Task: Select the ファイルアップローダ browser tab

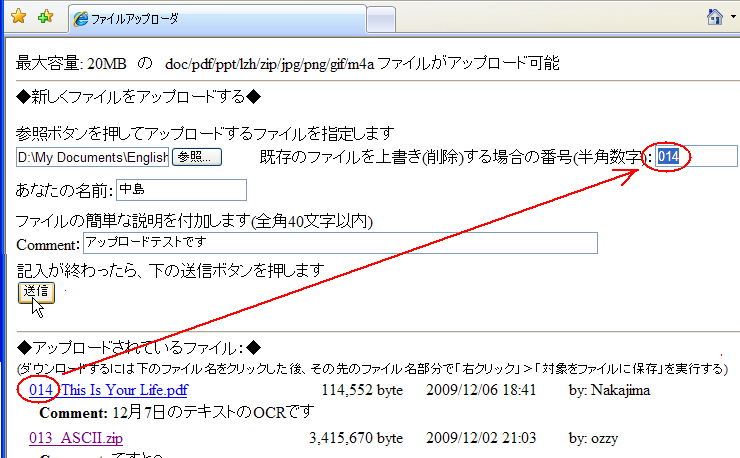Action: (214, 18)
